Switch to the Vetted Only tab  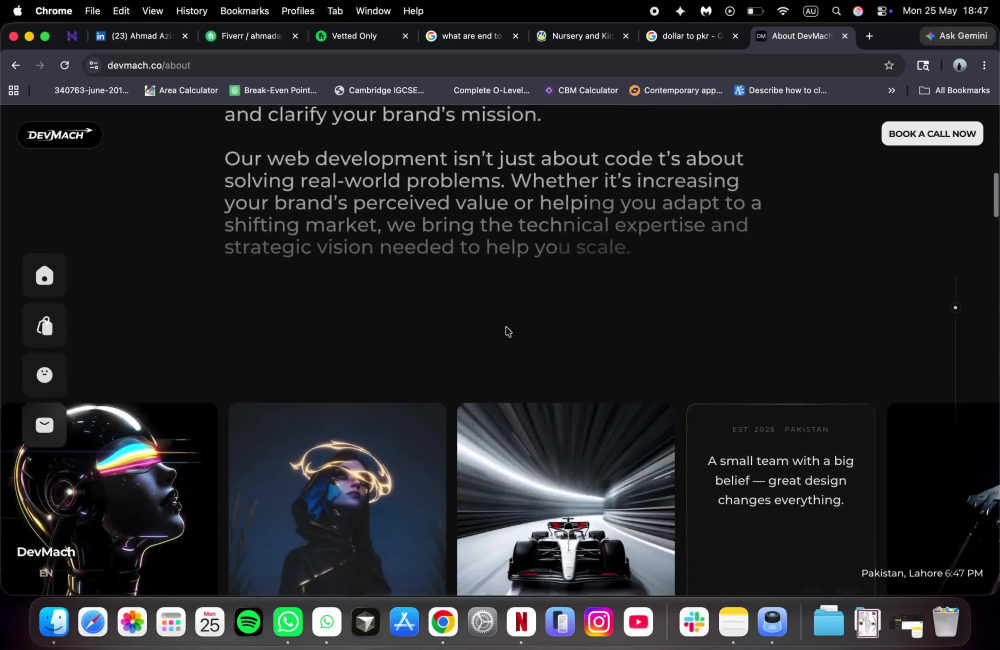pyautogui.click(x=362, y=36)
